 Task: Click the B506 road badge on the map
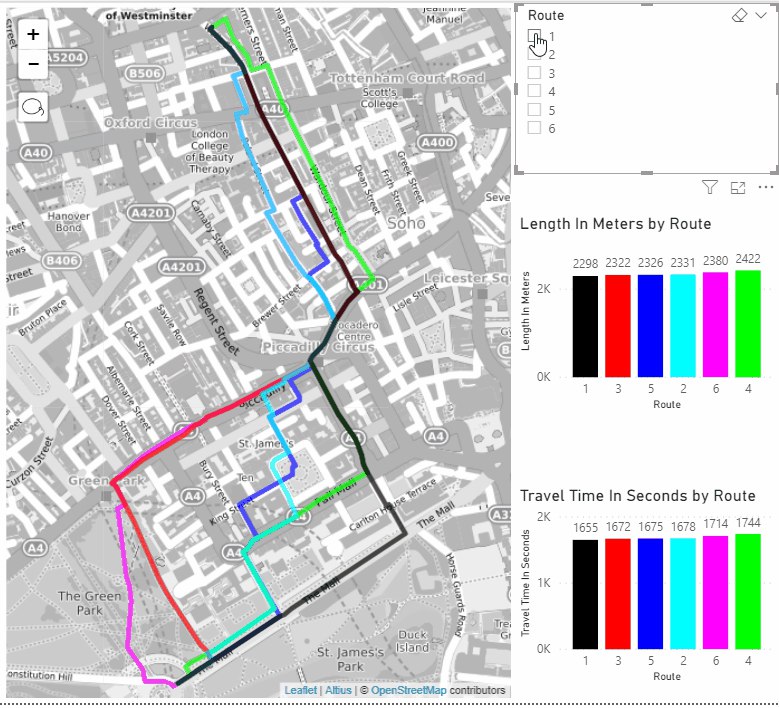[145, 74]
